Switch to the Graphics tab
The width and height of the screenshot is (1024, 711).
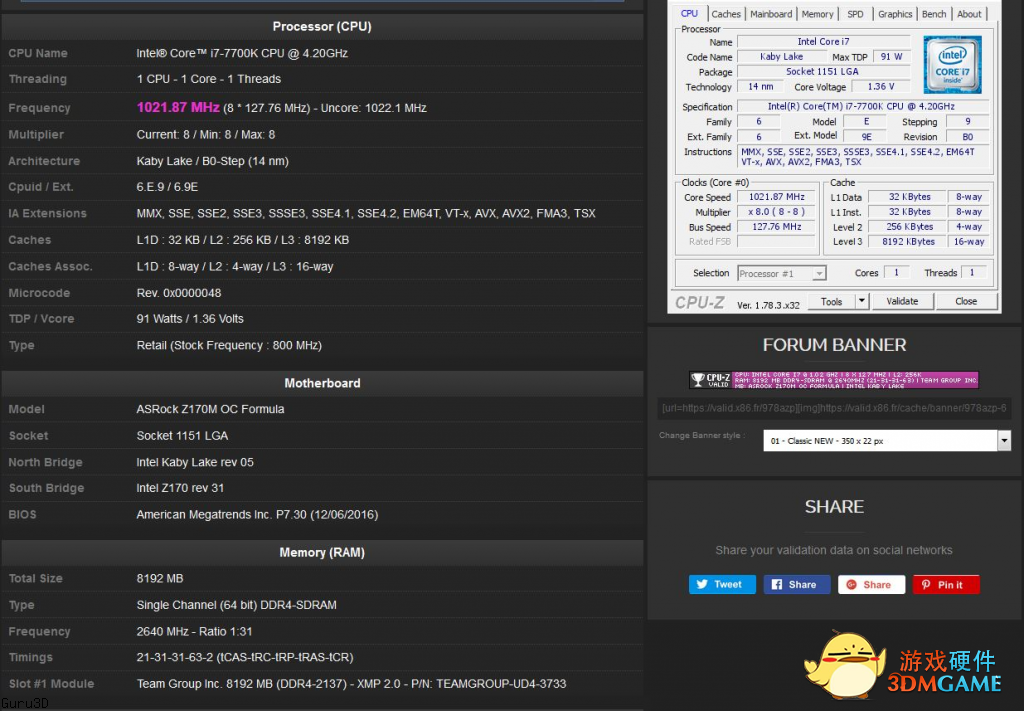pos(895,14)
